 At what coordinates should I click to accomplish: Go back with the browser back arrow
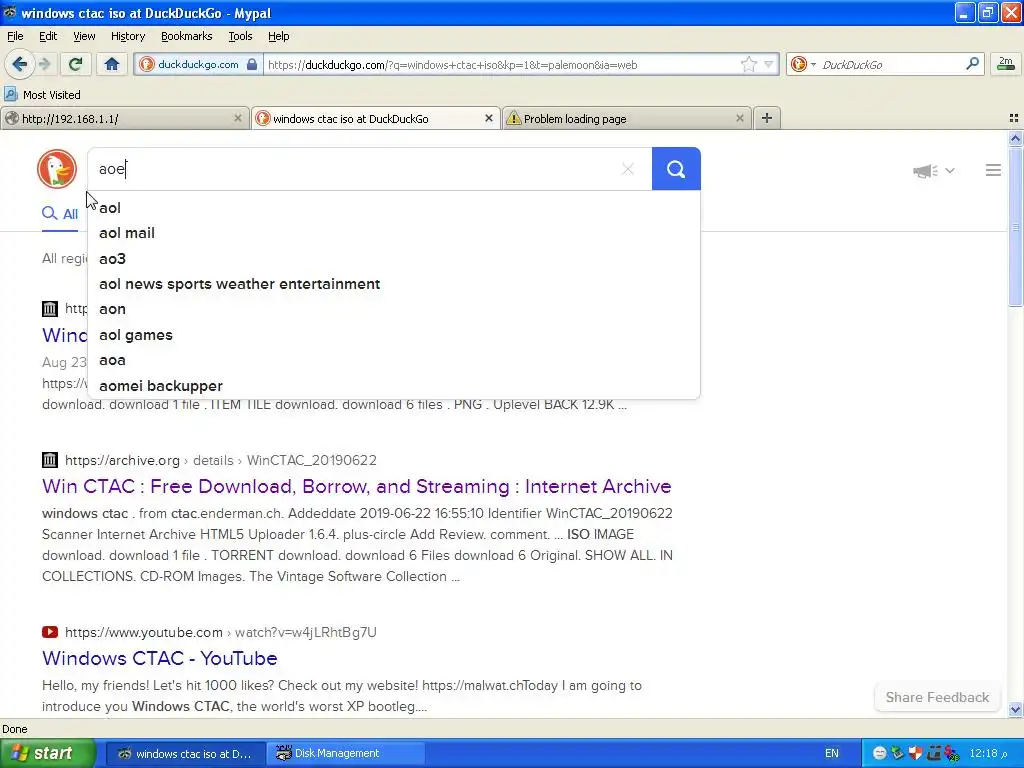pyautogui.click(x=20, y=64)
